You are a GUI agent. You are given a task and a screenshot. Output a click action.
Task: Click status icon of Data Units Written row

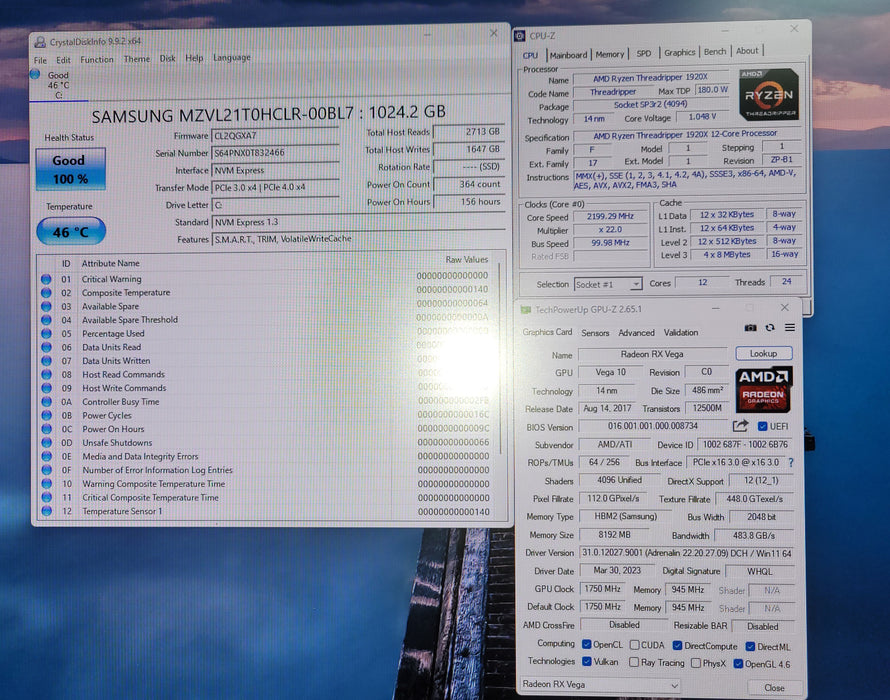[46, 361]
